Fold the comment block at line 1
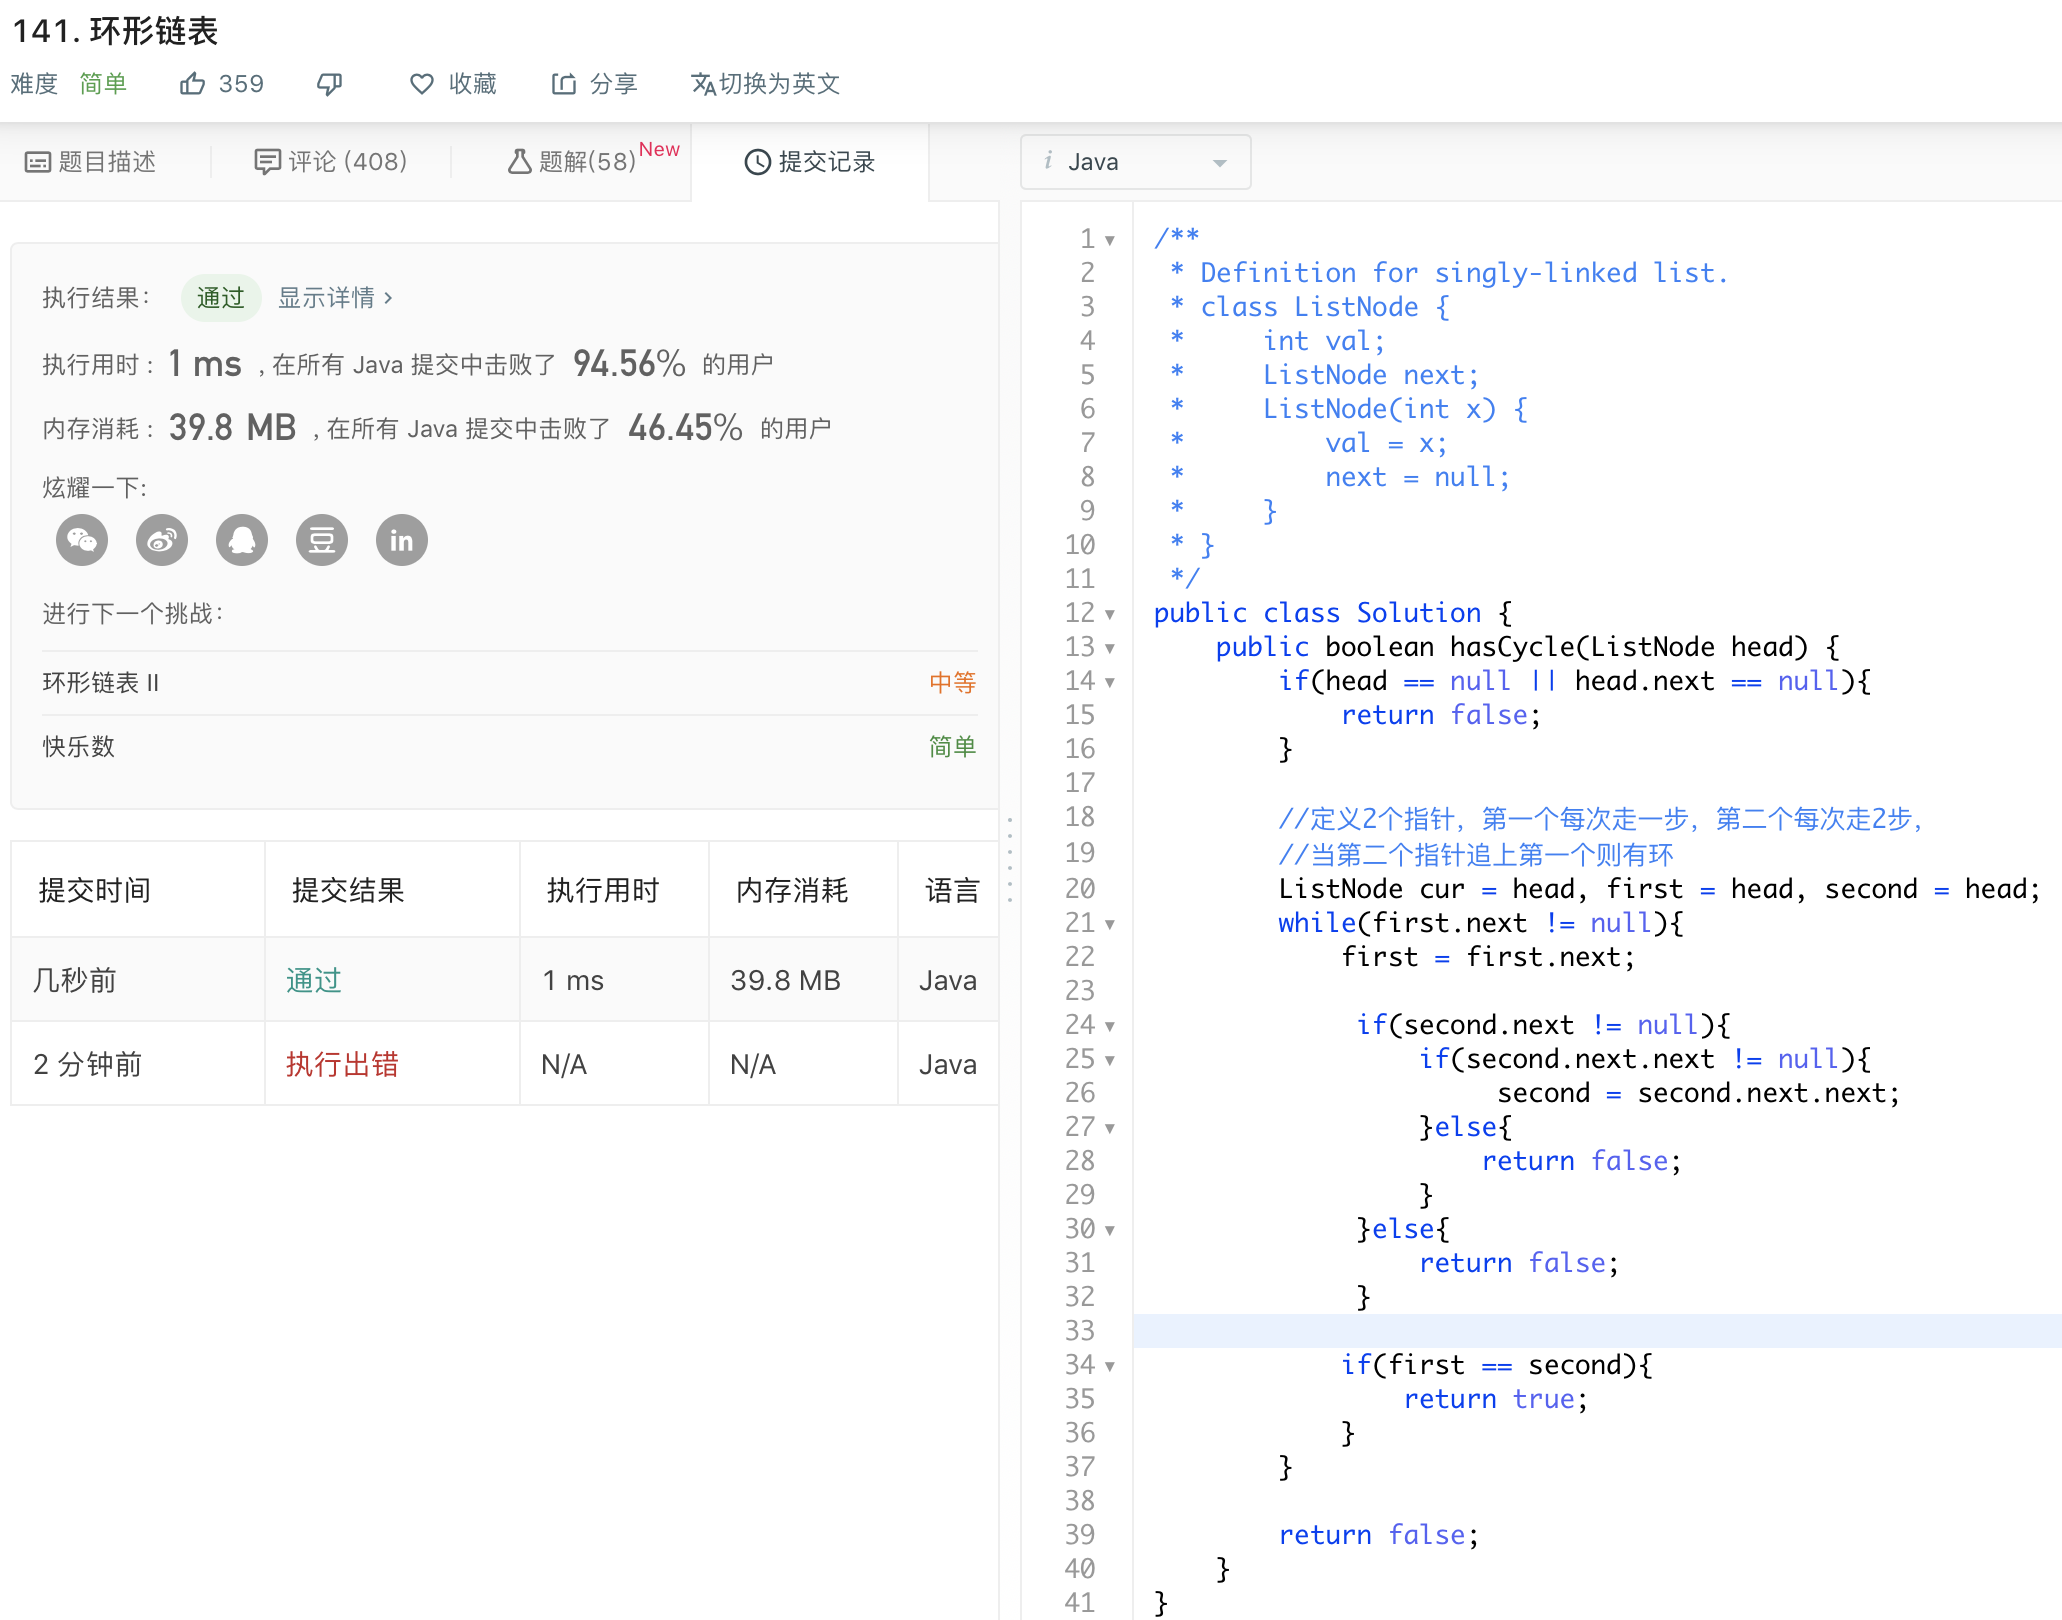Screen dimensions: 2062x1620 coord(1110,240)
